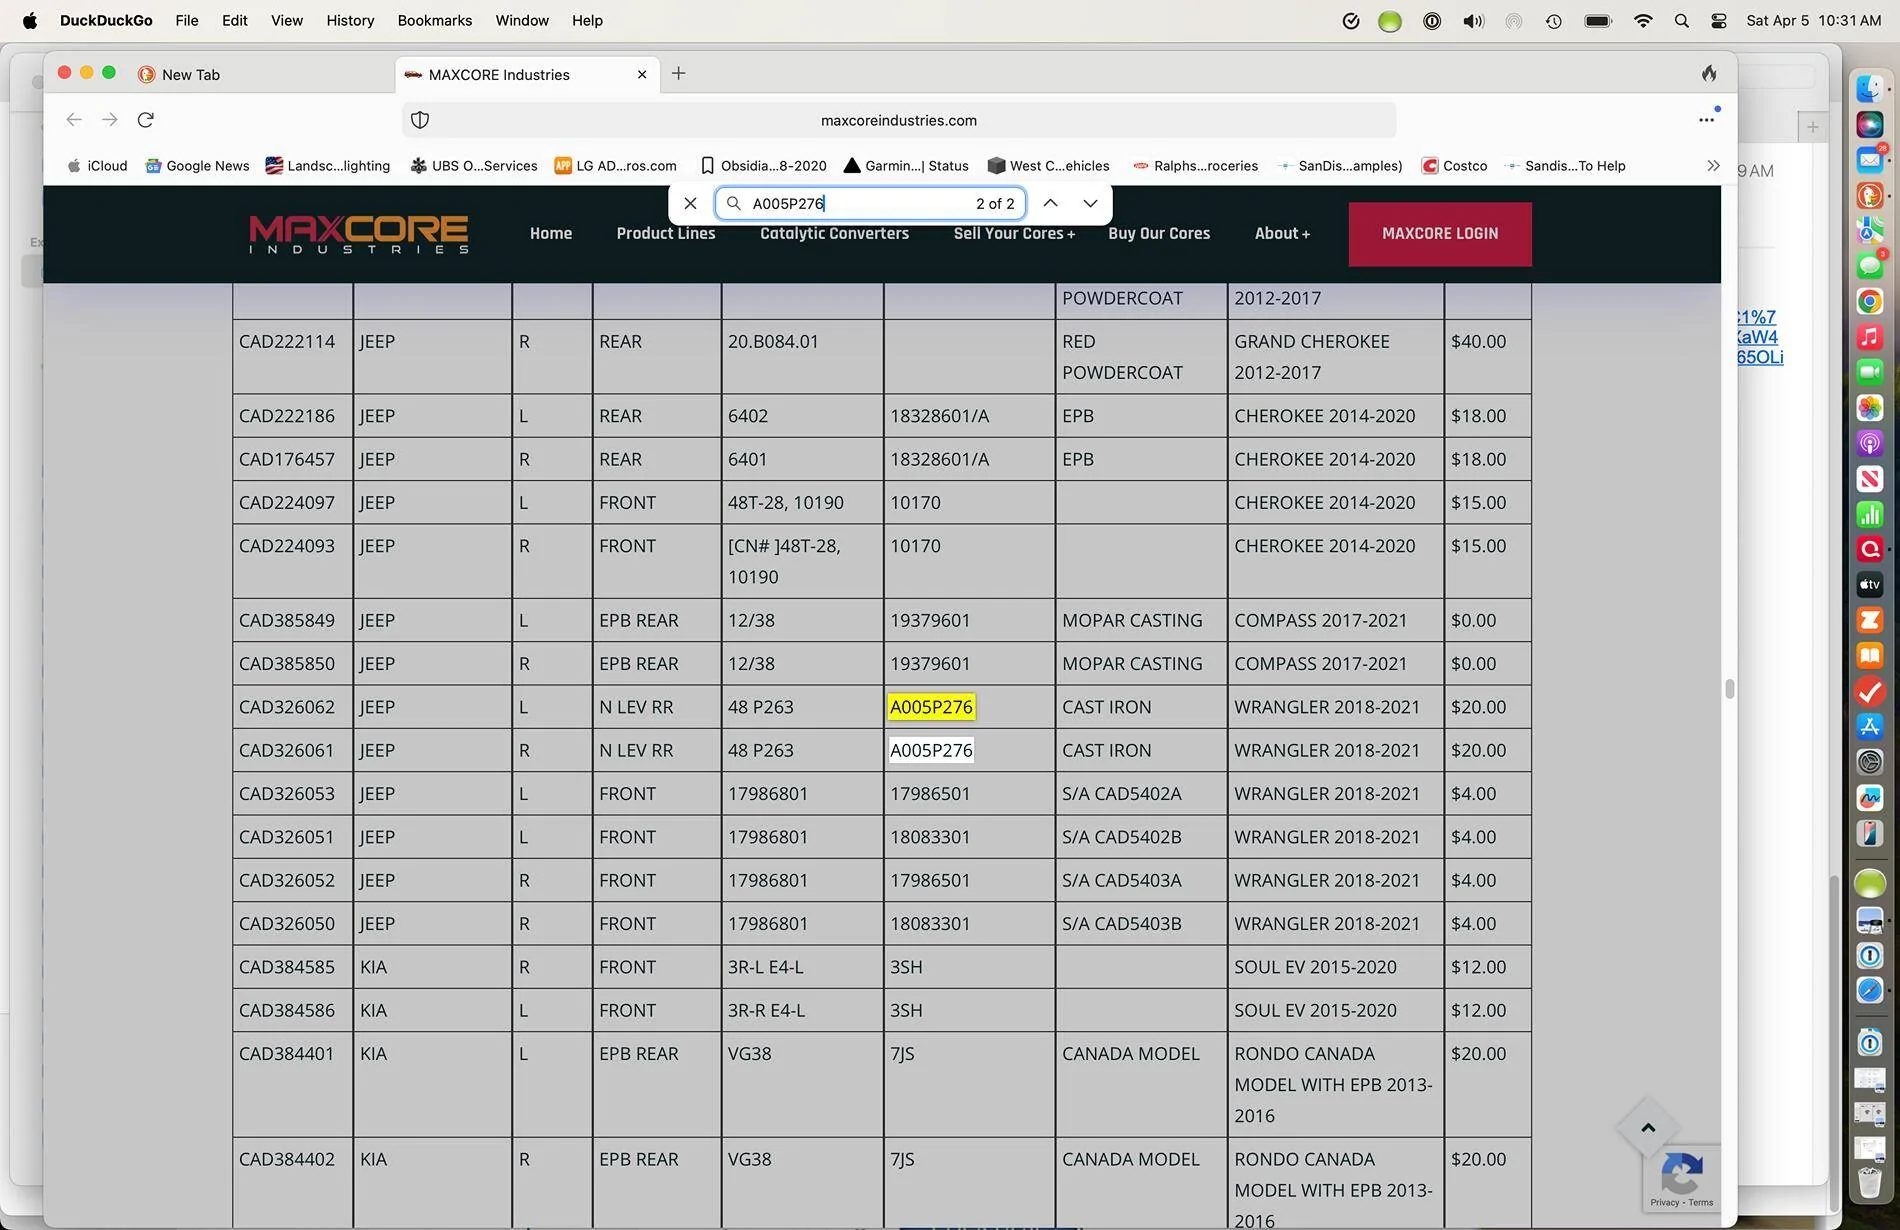Open Control Center in the menu bar
The height and width of the screenshot is (1230, 1900).
point(1719,21)
